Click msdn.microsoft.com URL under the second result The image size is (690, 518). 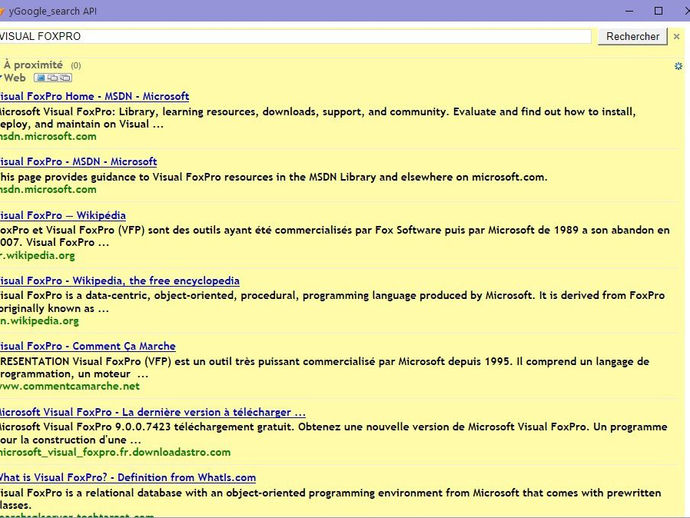click(x=48, y=190)
